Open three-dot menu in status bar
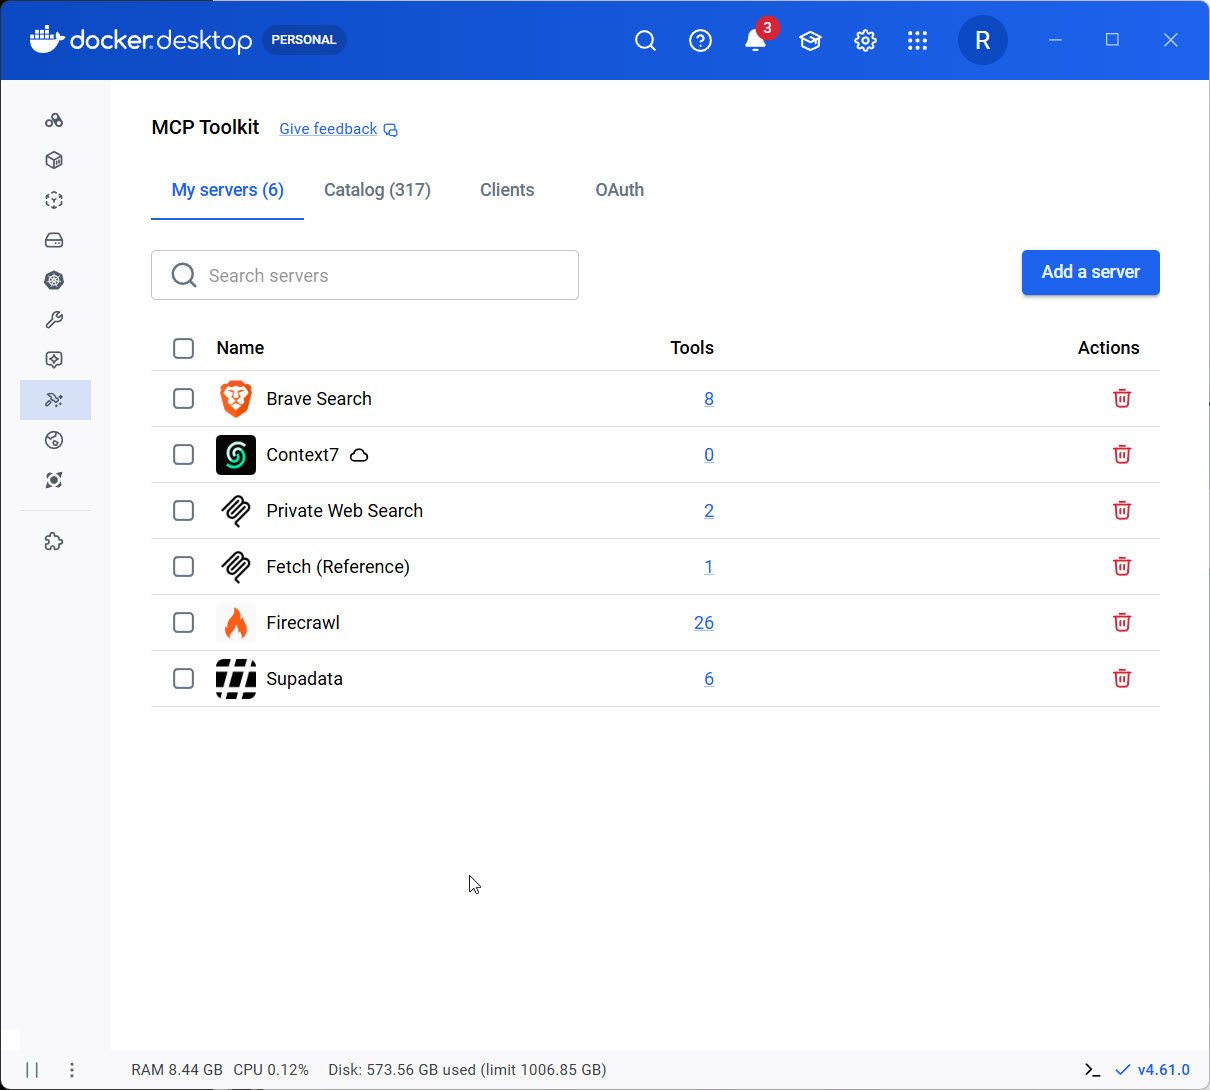This screenshot has height=1090, width=1210. click(x=72, y=1070)
